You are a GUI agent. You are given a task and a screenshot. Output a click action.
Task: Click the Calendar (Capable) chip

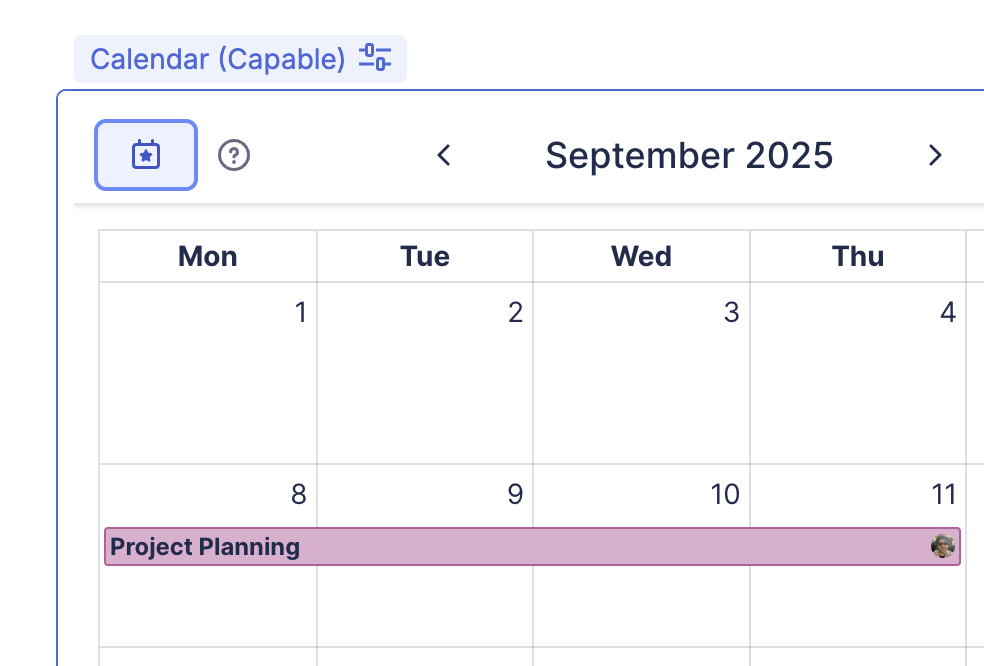(x=215, y=58)
